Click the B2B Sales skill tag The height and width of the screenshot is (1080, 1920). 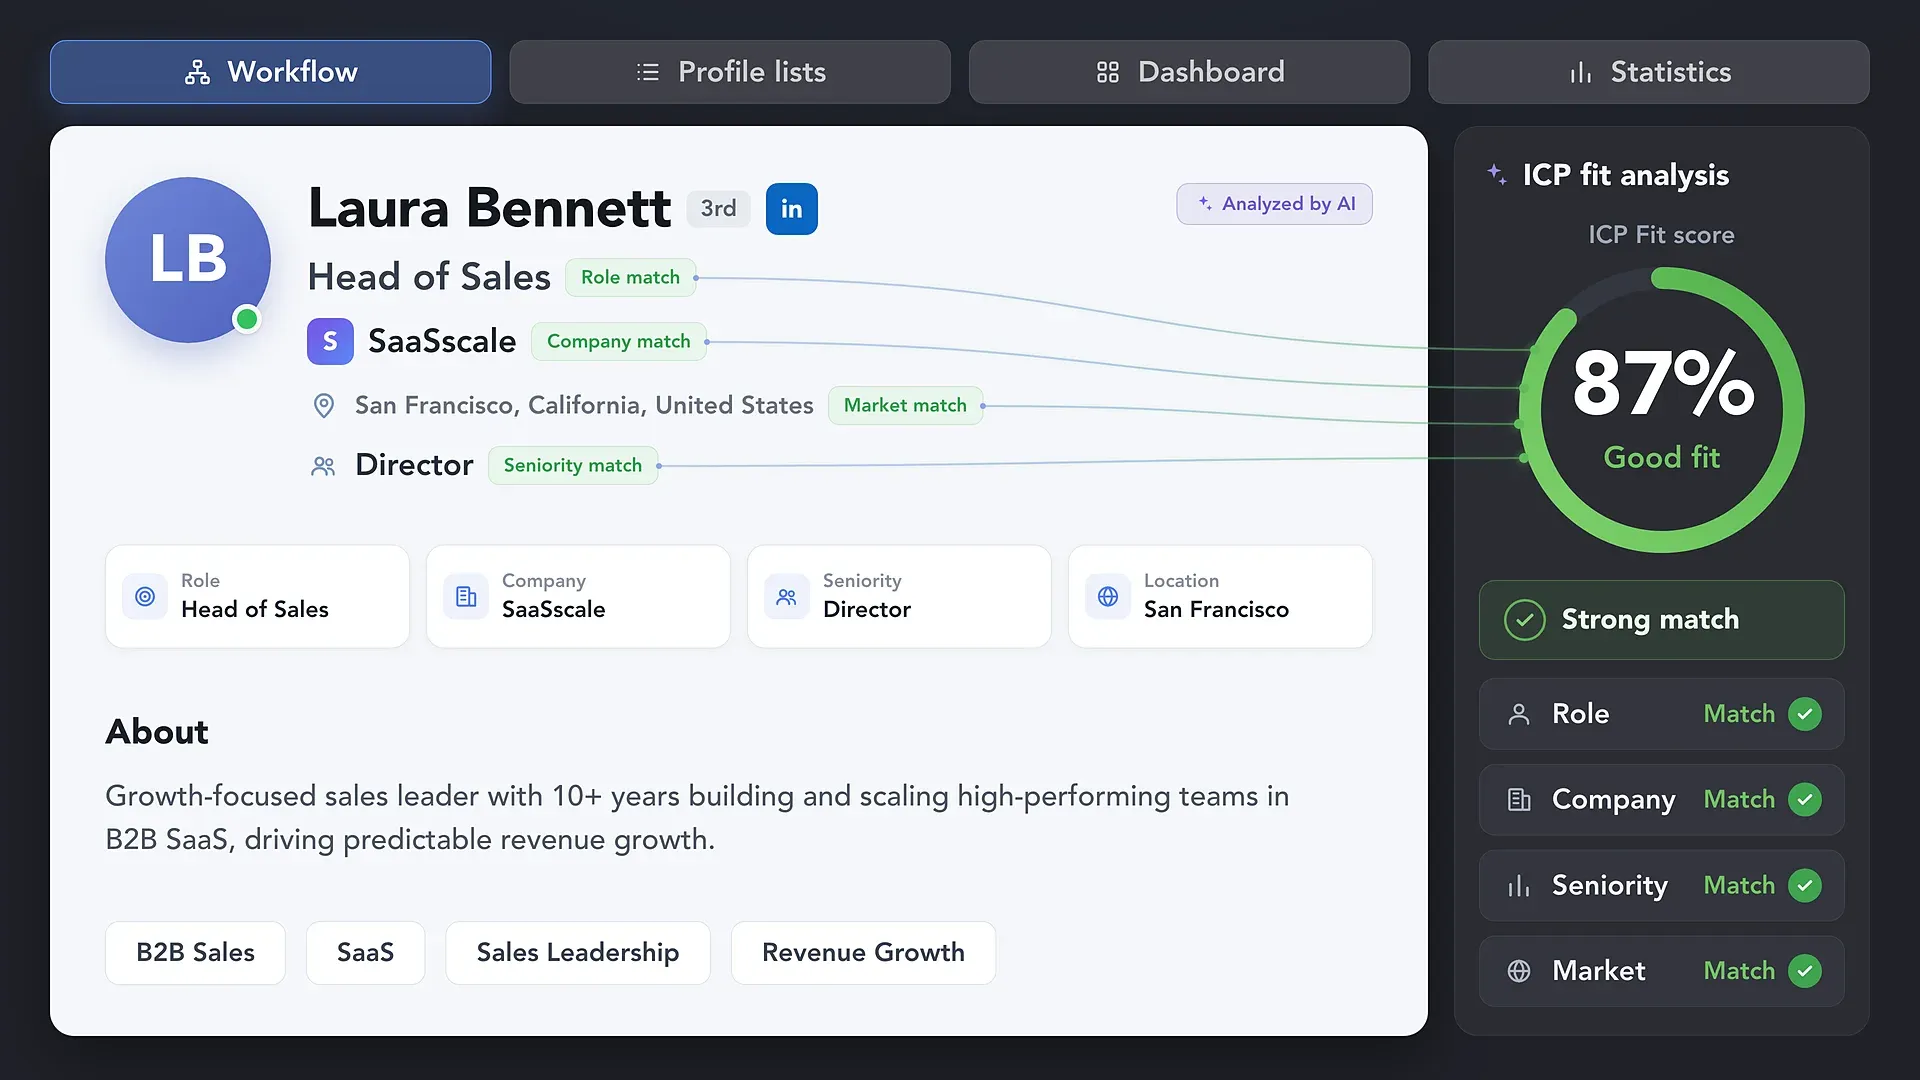pyautogui.click(x=195, y=953)
